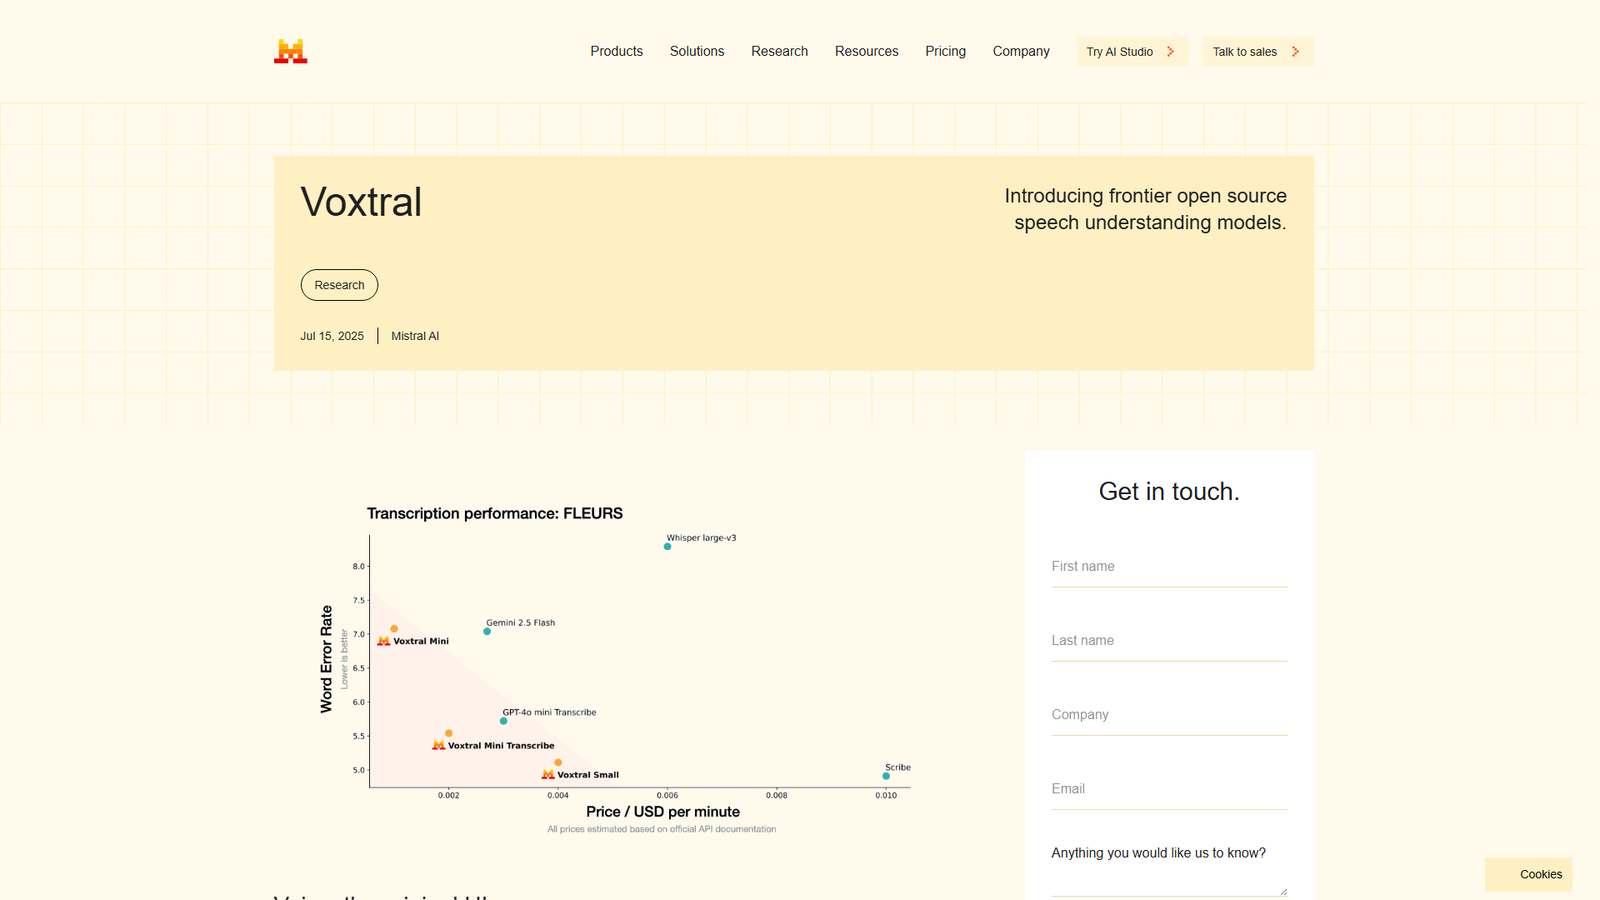Click the chevron icon on Talk to sales button
Viewport: 1600px width, 900px height.
1293,51
